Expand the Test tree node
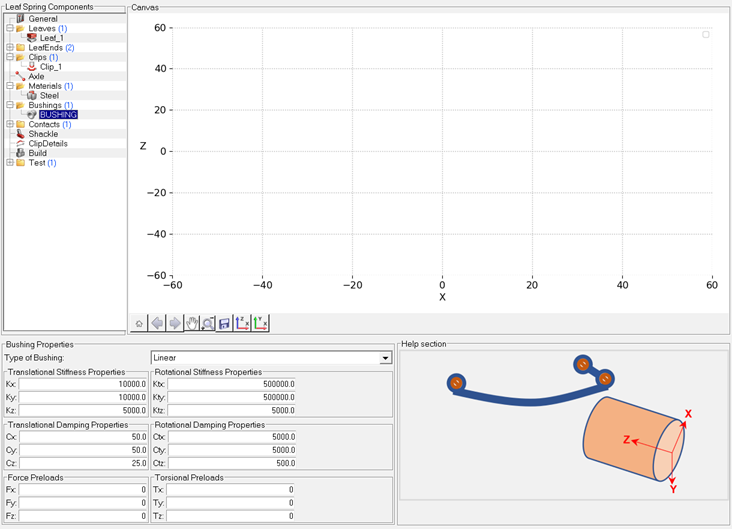 (10, 163)
